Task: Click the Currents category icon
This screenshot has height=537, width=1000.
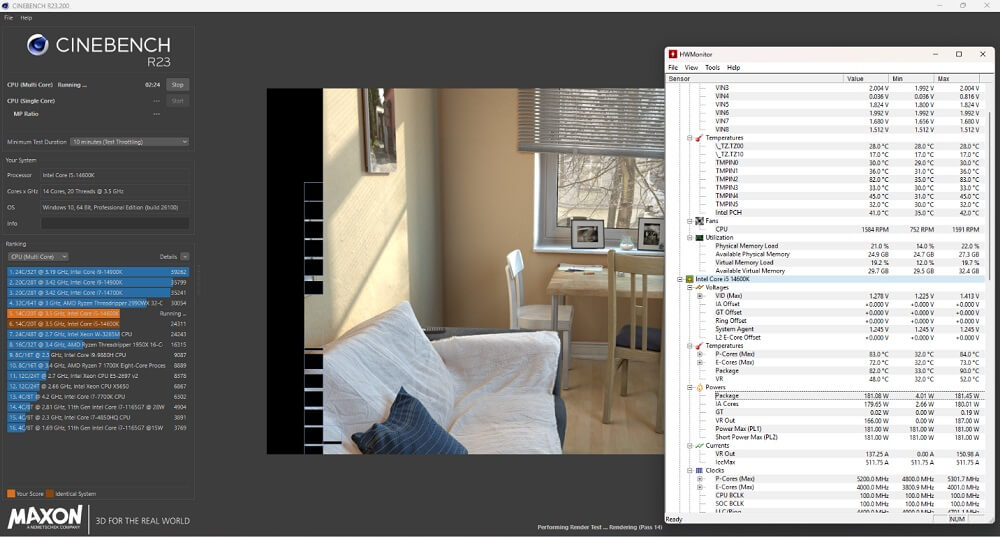Action: point(698,446)
